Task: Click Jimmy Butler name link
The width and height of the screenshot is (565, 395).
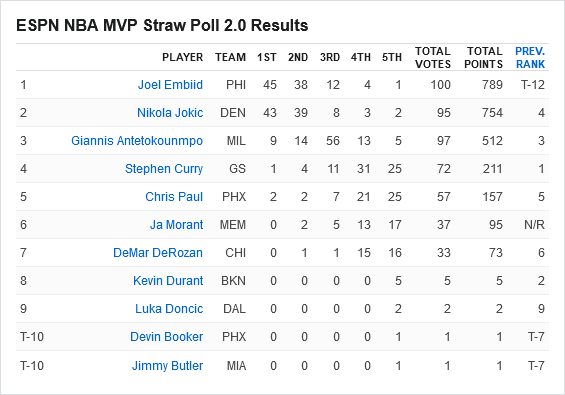Action: [x=167, y=365]
